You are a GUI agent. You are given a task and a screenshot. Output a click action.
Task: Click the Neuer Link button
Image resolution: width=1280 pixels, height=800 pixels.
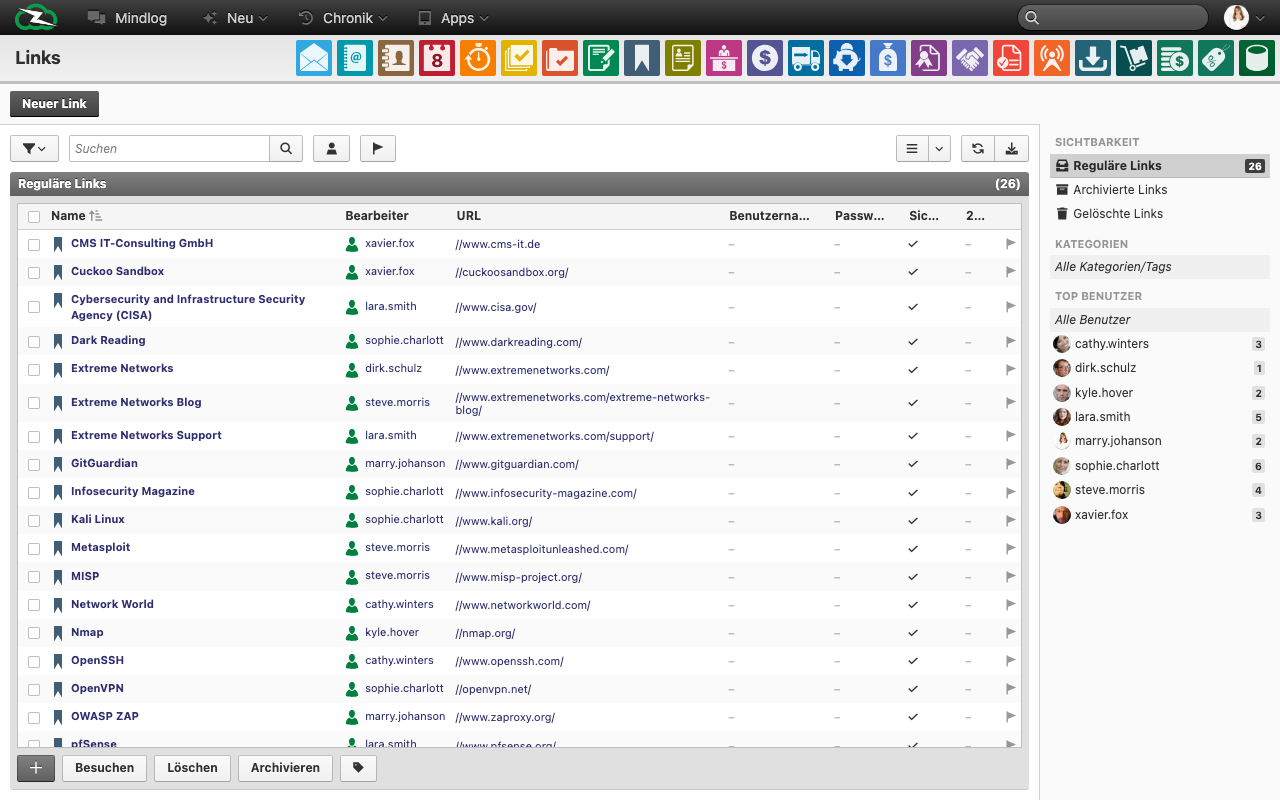coord(54,104)
